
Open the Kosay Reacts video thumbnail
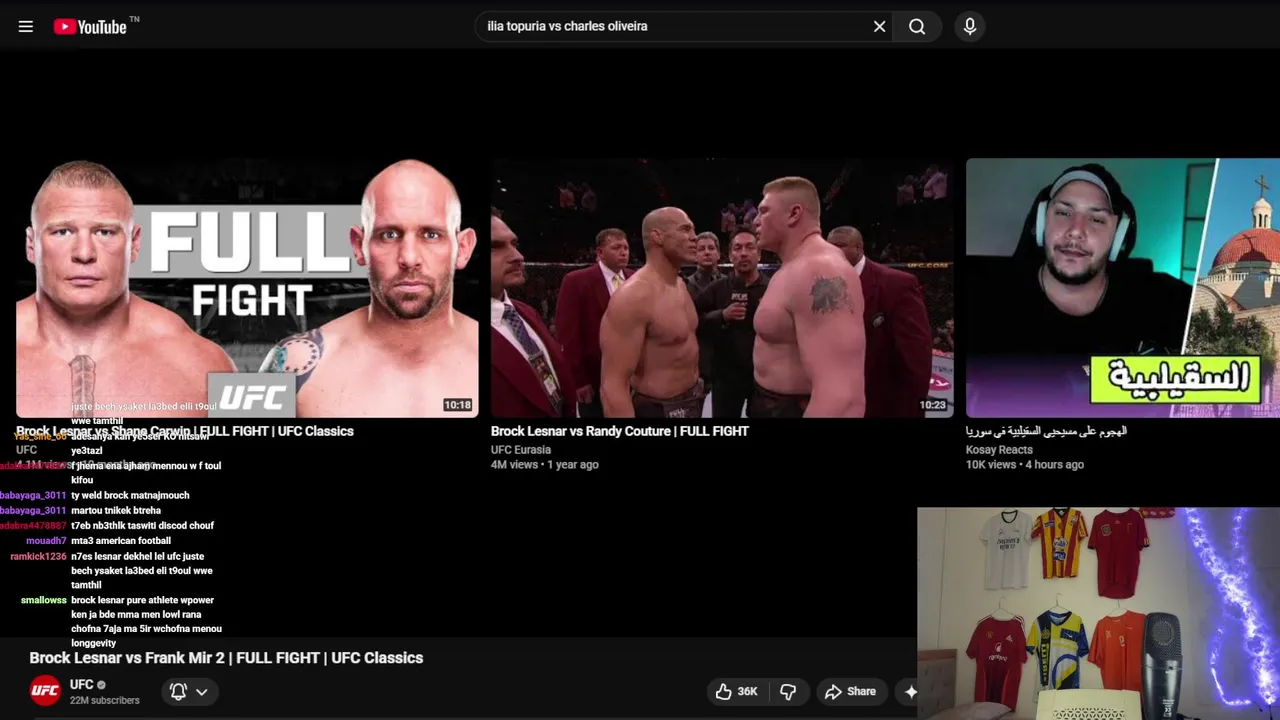click(1123, 287)
